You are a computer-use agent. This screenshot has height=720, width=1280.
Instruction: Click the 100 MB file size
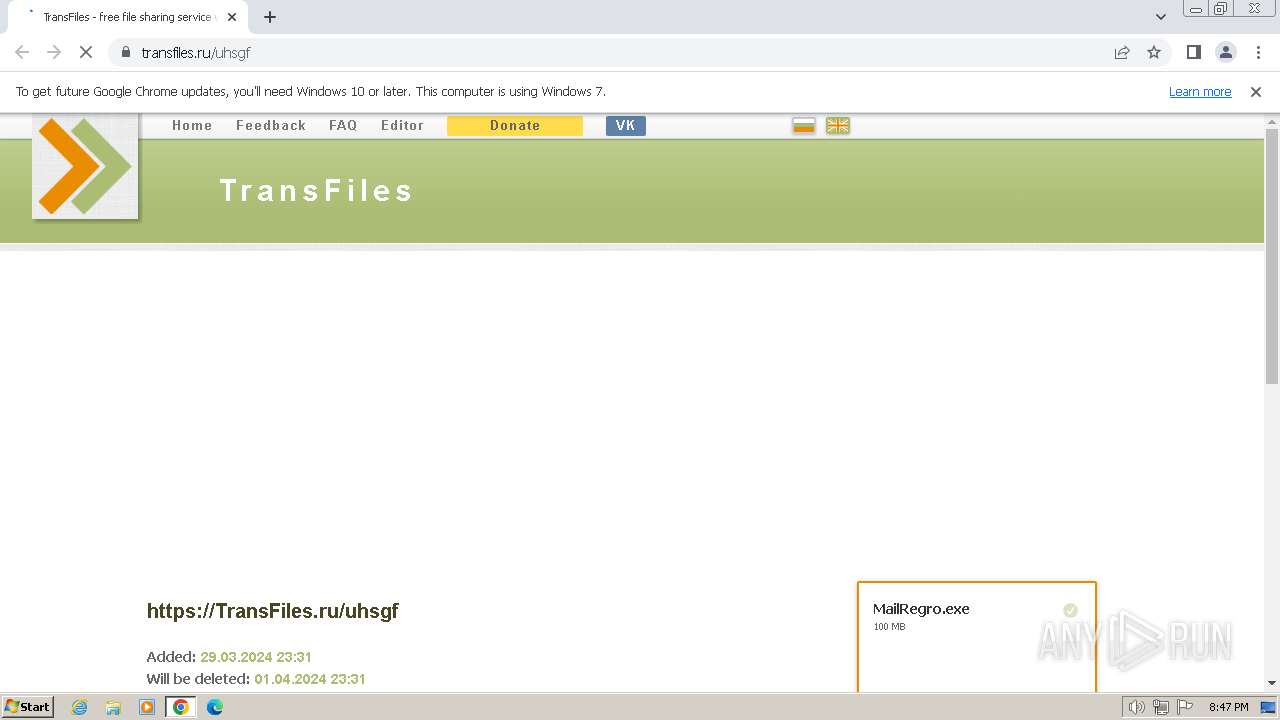coord(889,627)
